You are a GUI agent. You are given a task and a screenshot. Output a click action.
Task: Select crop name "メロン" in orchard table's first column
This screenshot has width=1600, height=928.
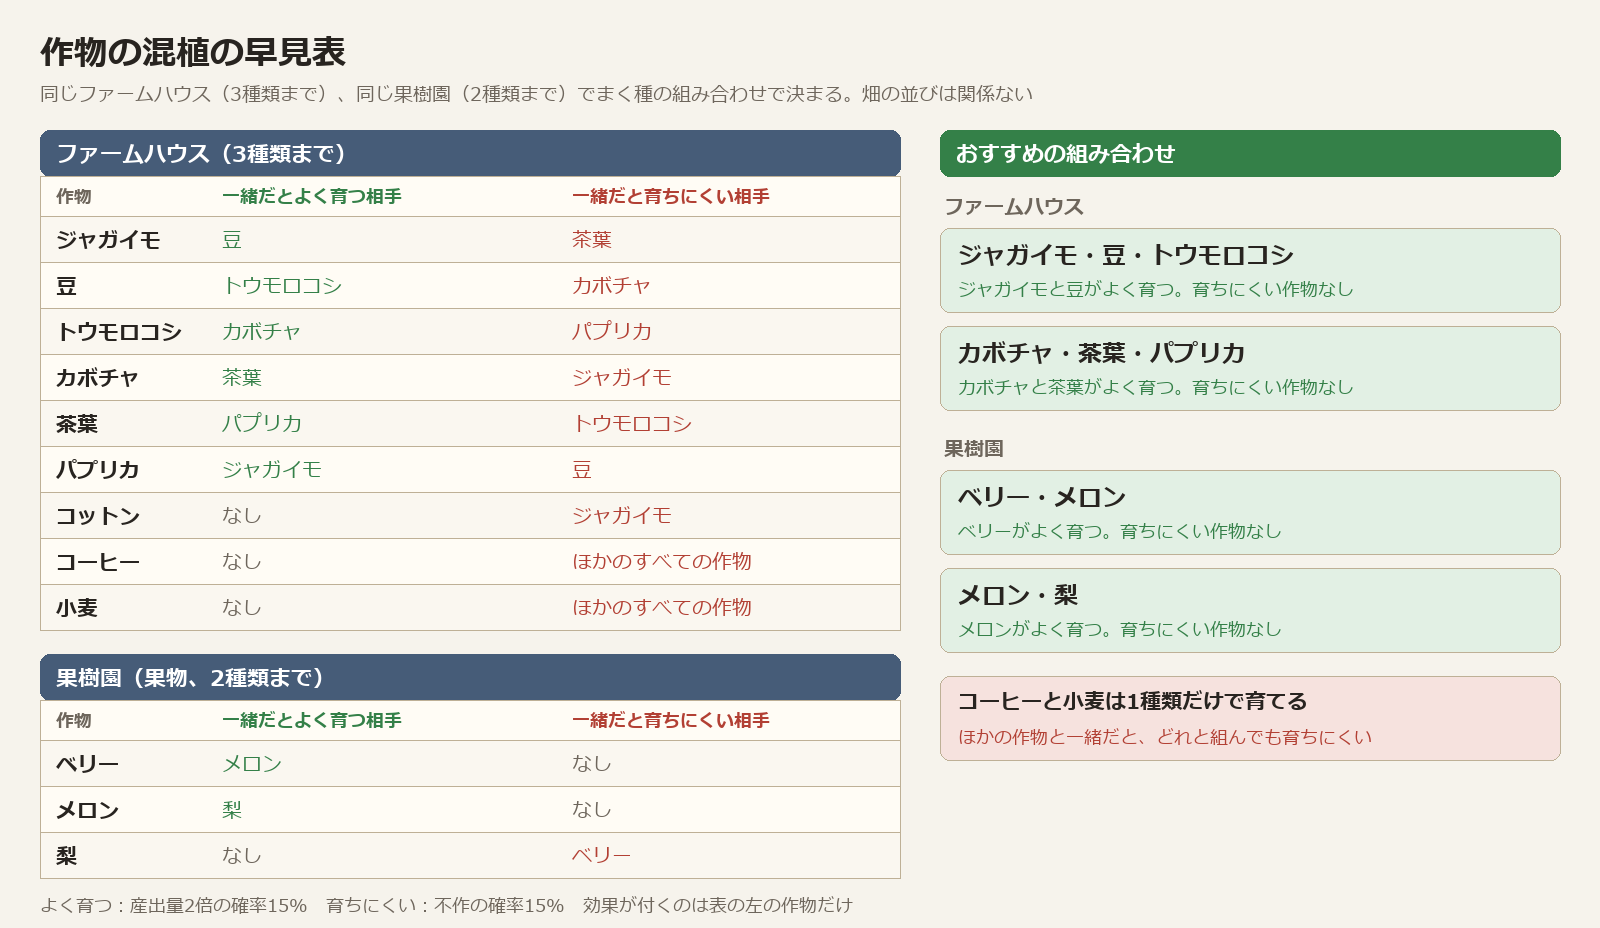click(88, 810)
